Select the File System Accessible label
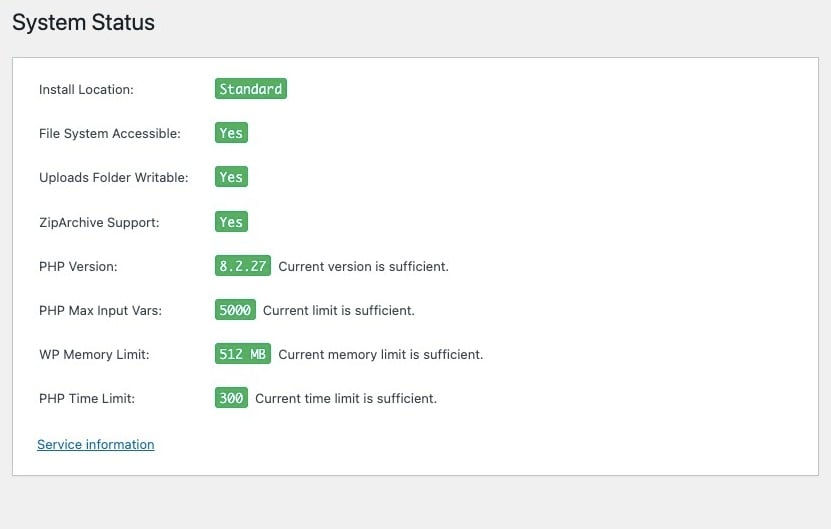 pos(110,133)
